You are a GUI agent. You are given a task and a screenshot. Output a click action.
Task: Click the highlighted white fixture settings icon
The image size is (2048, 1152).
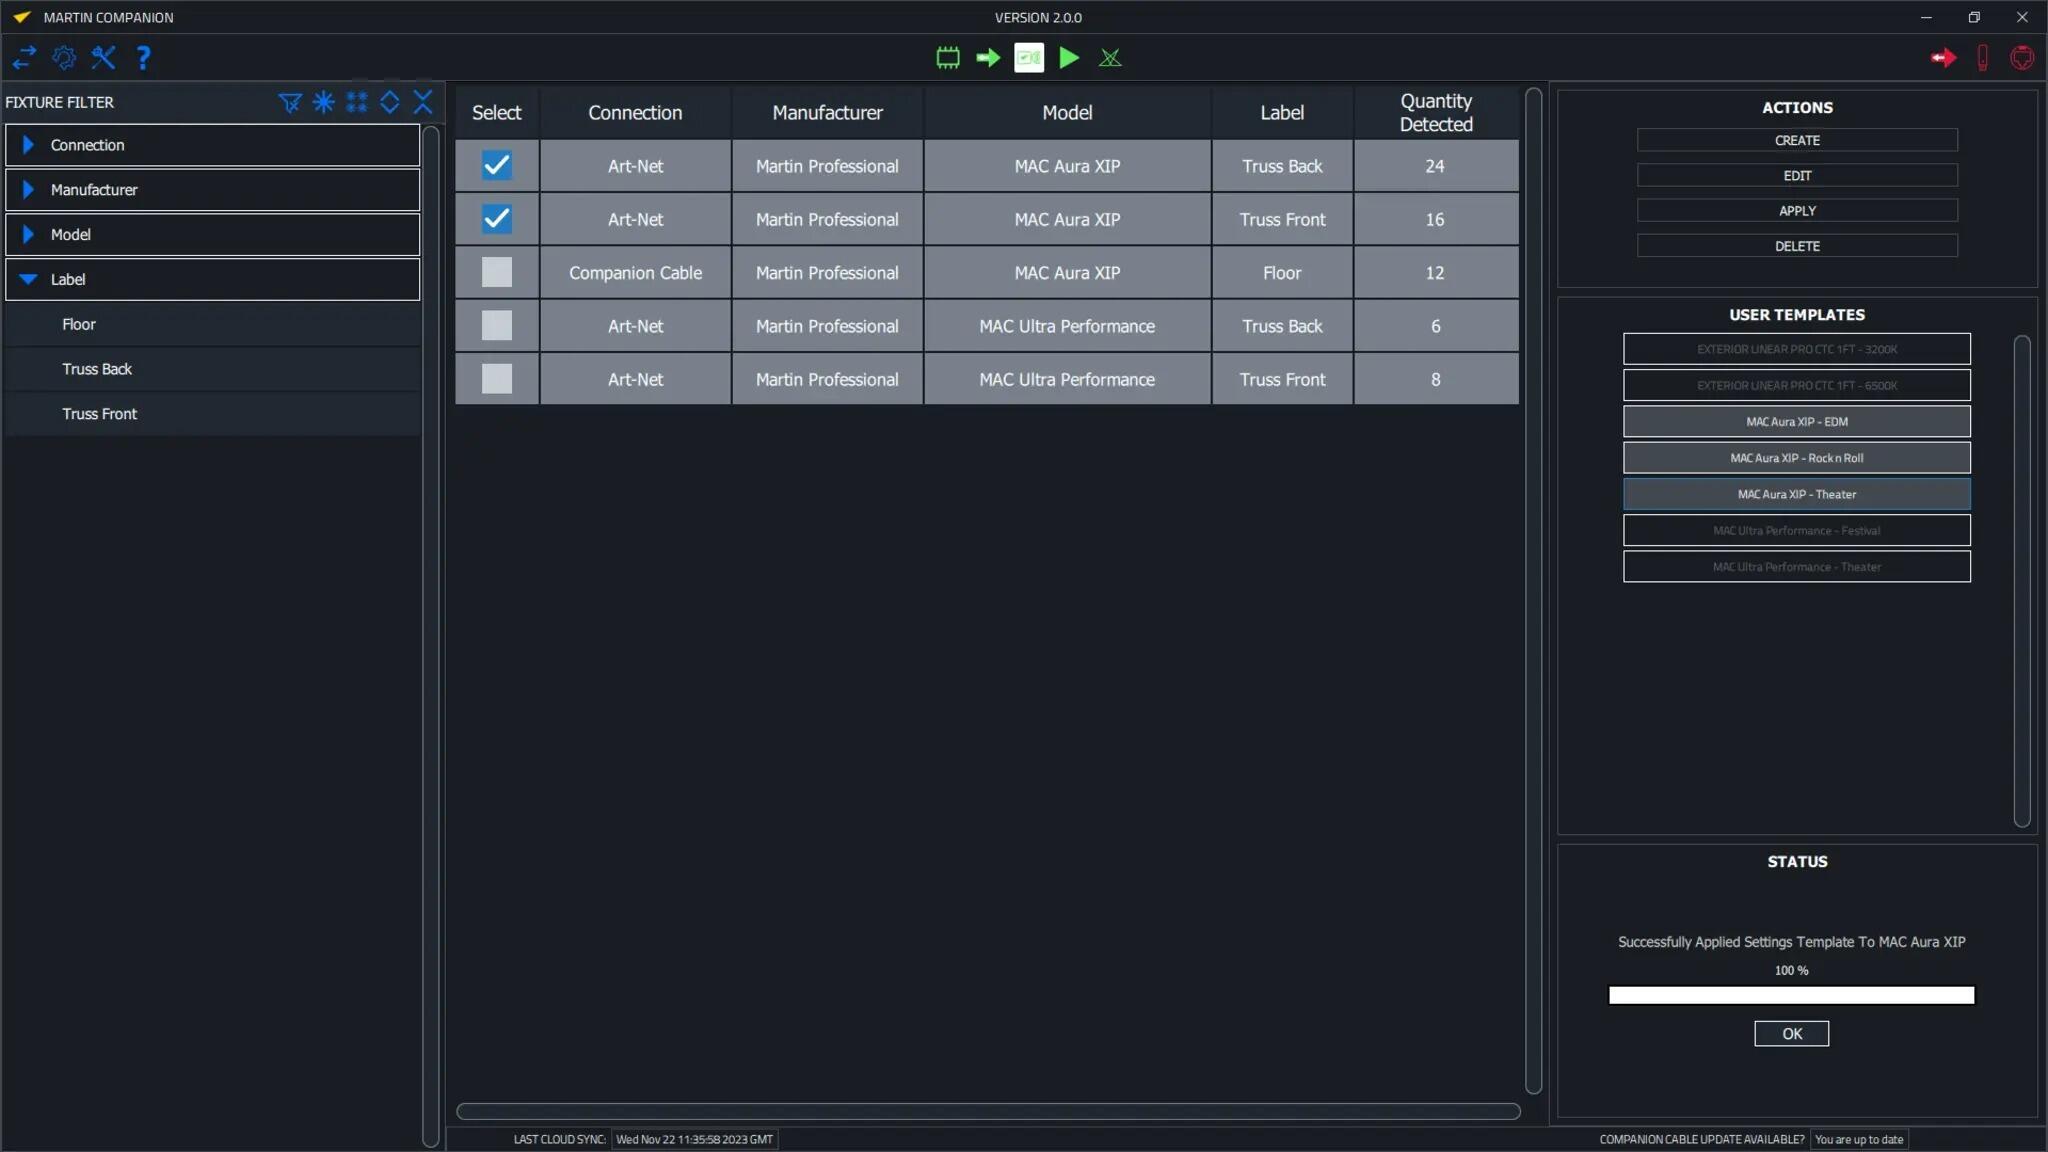click(x=1029, y=58)
